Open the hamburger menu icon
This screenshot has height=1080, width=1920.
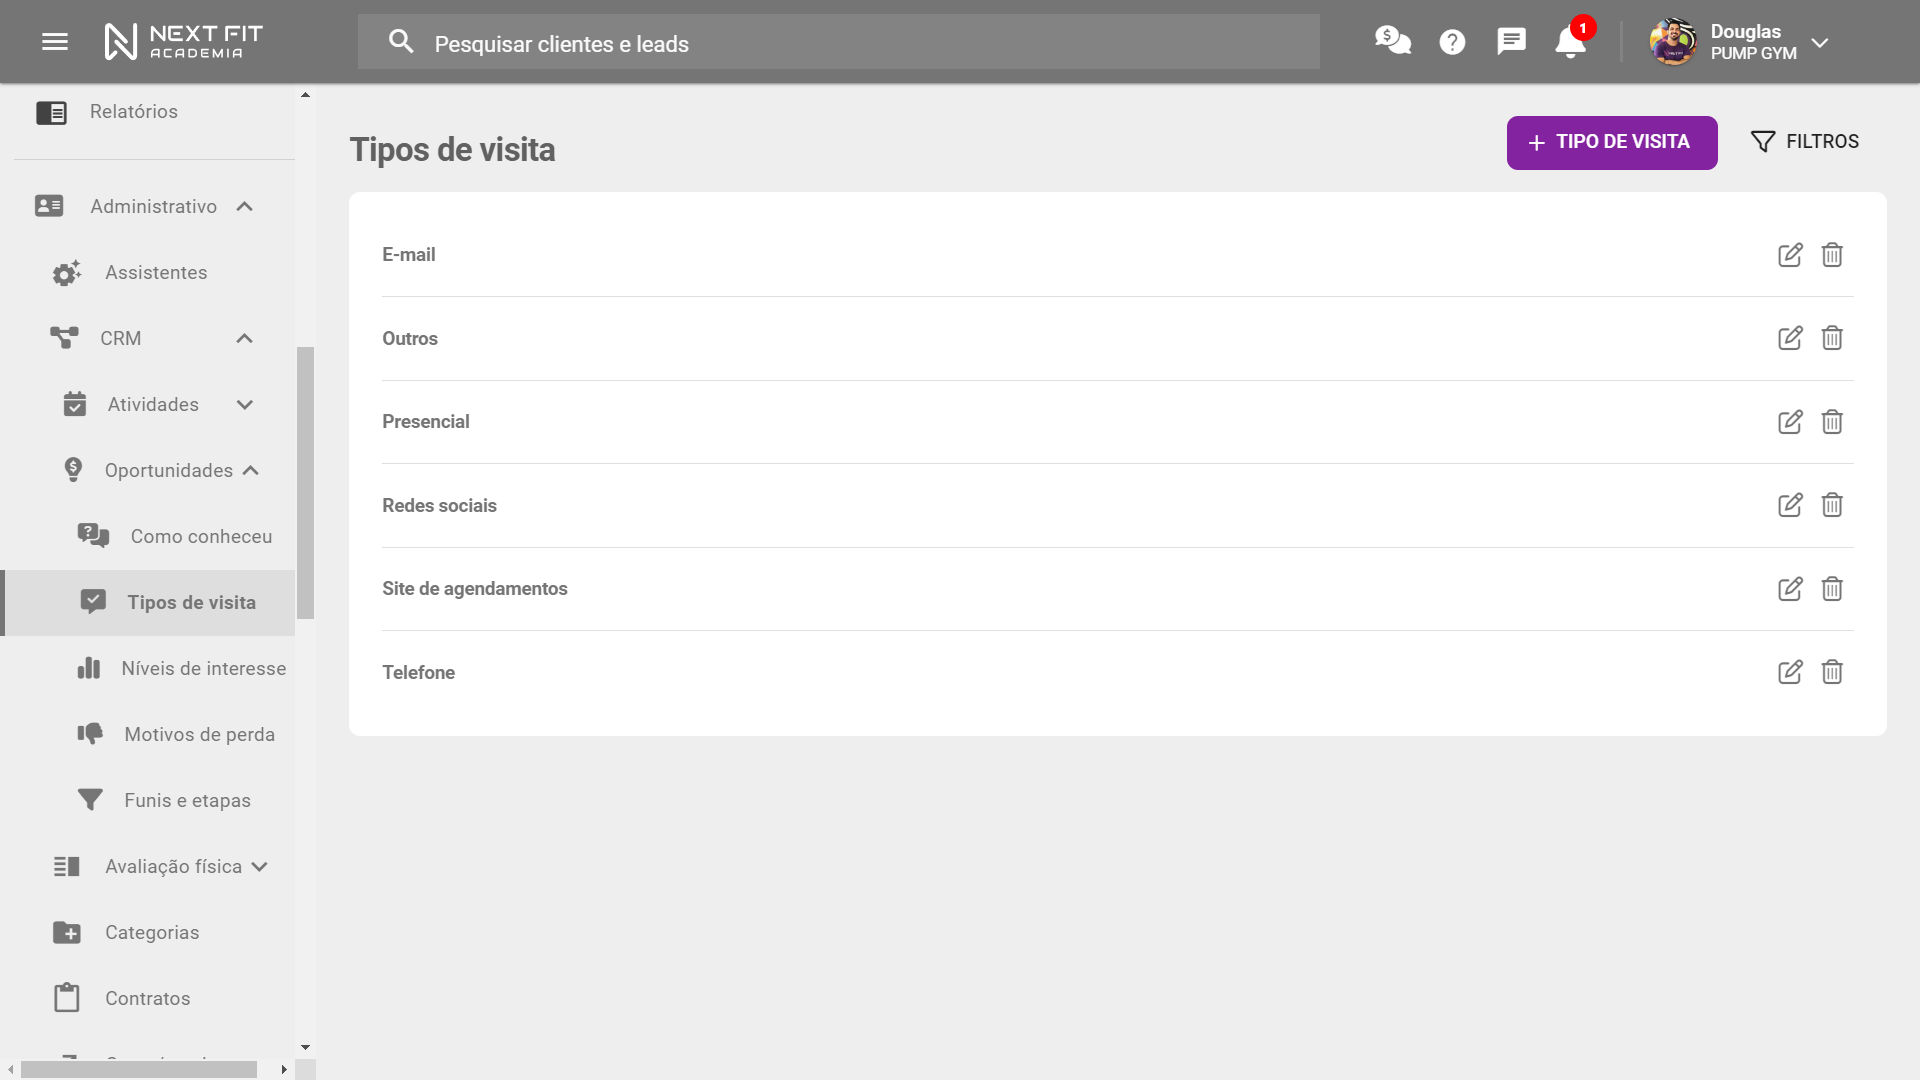click(55, 42)
